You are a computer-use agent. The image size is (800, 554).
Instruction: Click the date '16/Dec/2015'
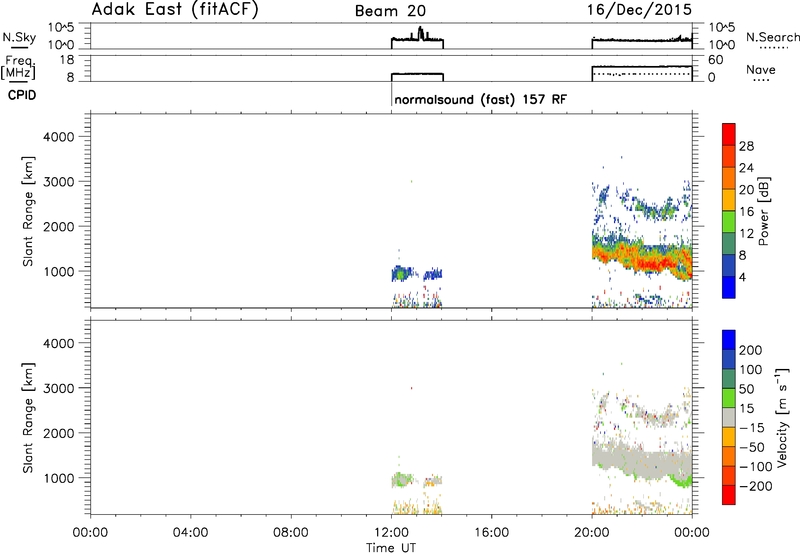639,10
